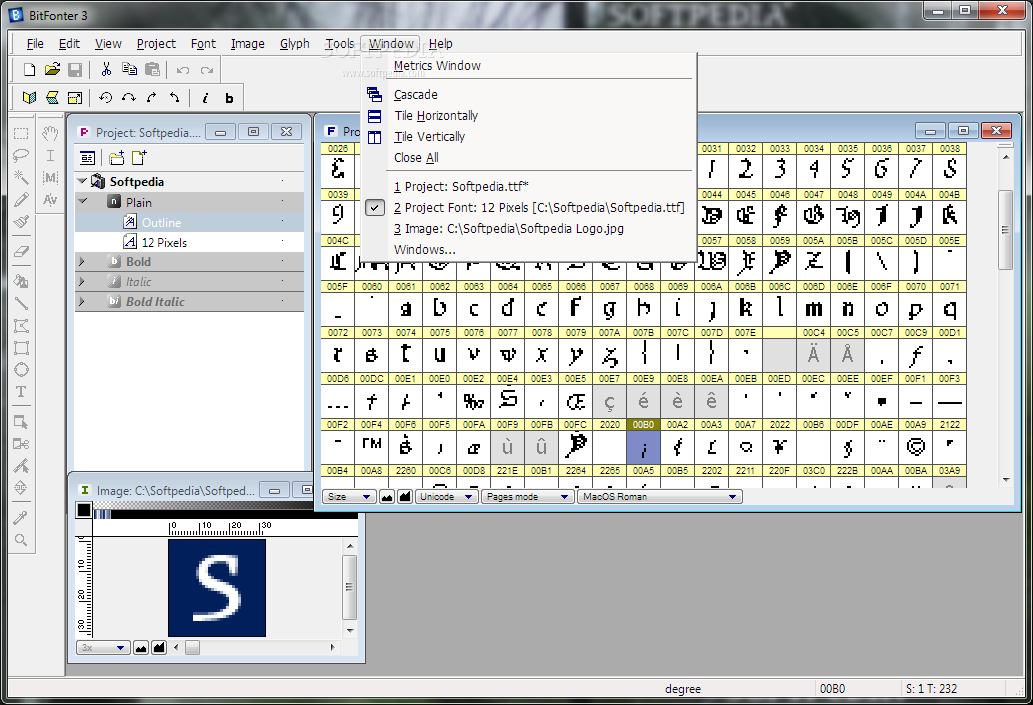1033x705 pixels.
Task: Click the Image window vertical scrollbar thumb
Action: click(x=350, y=586)
